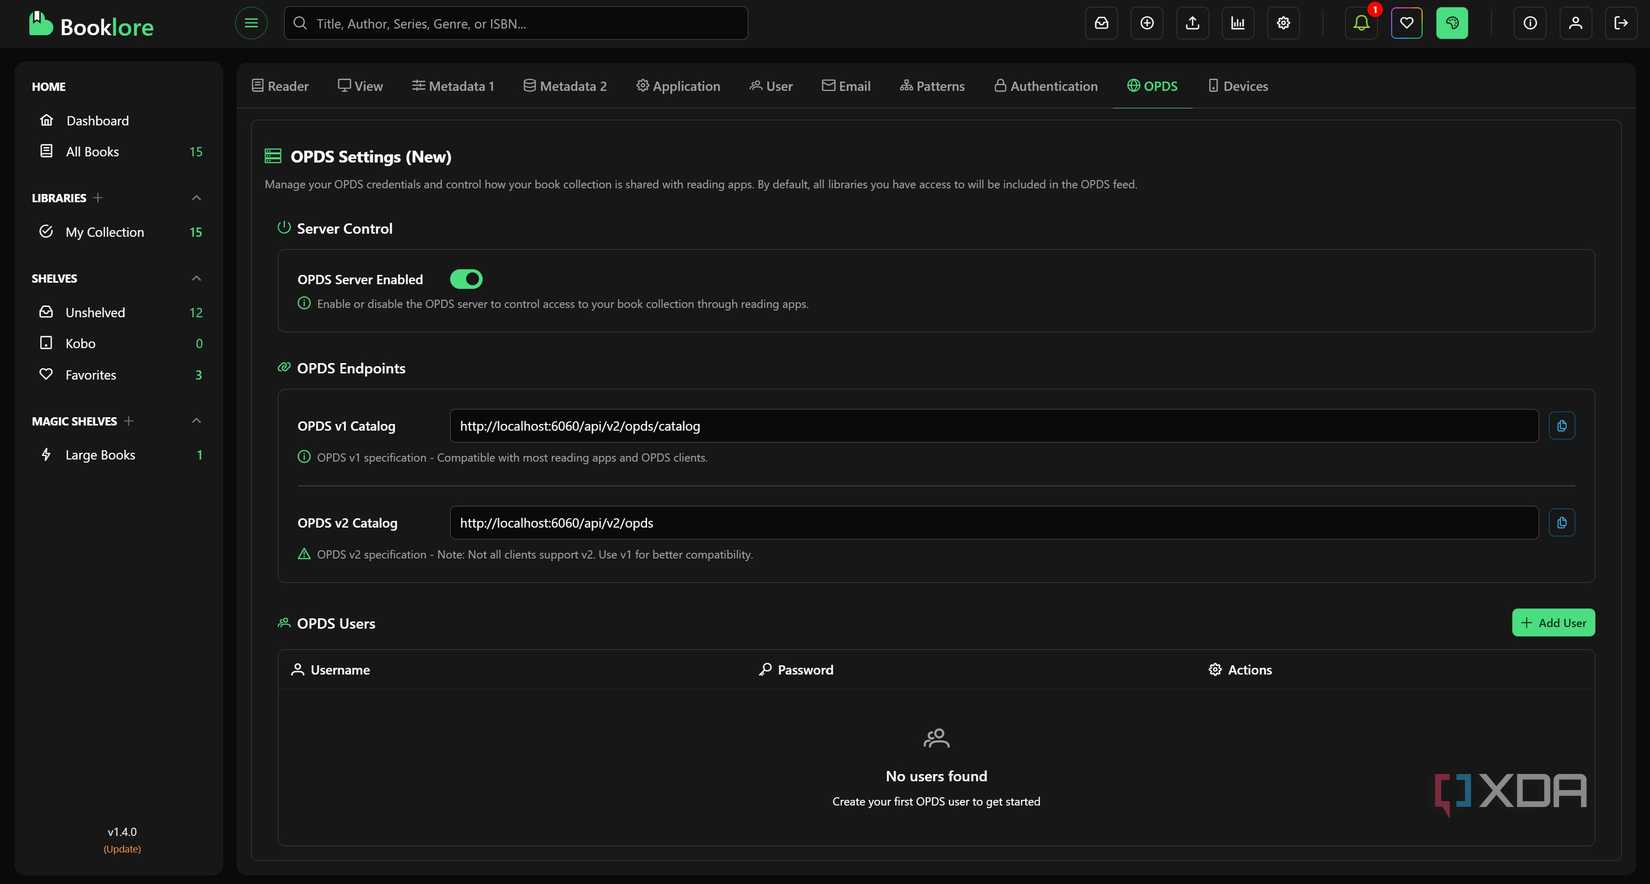1650x884 pixels.
Task: Switch to the Authentication tab
Action: pos(1045,86)
